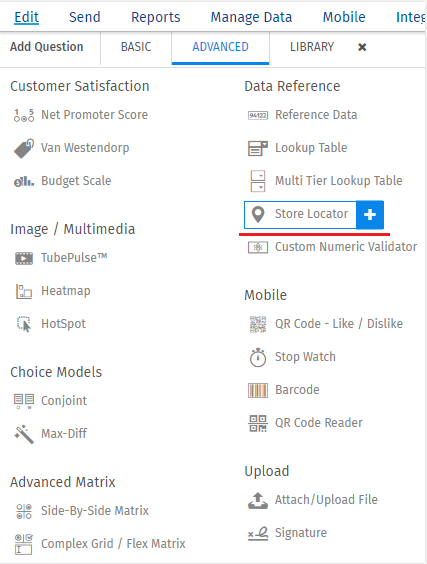
Task: Select the Barcode icon
Action: coord(258,390)
